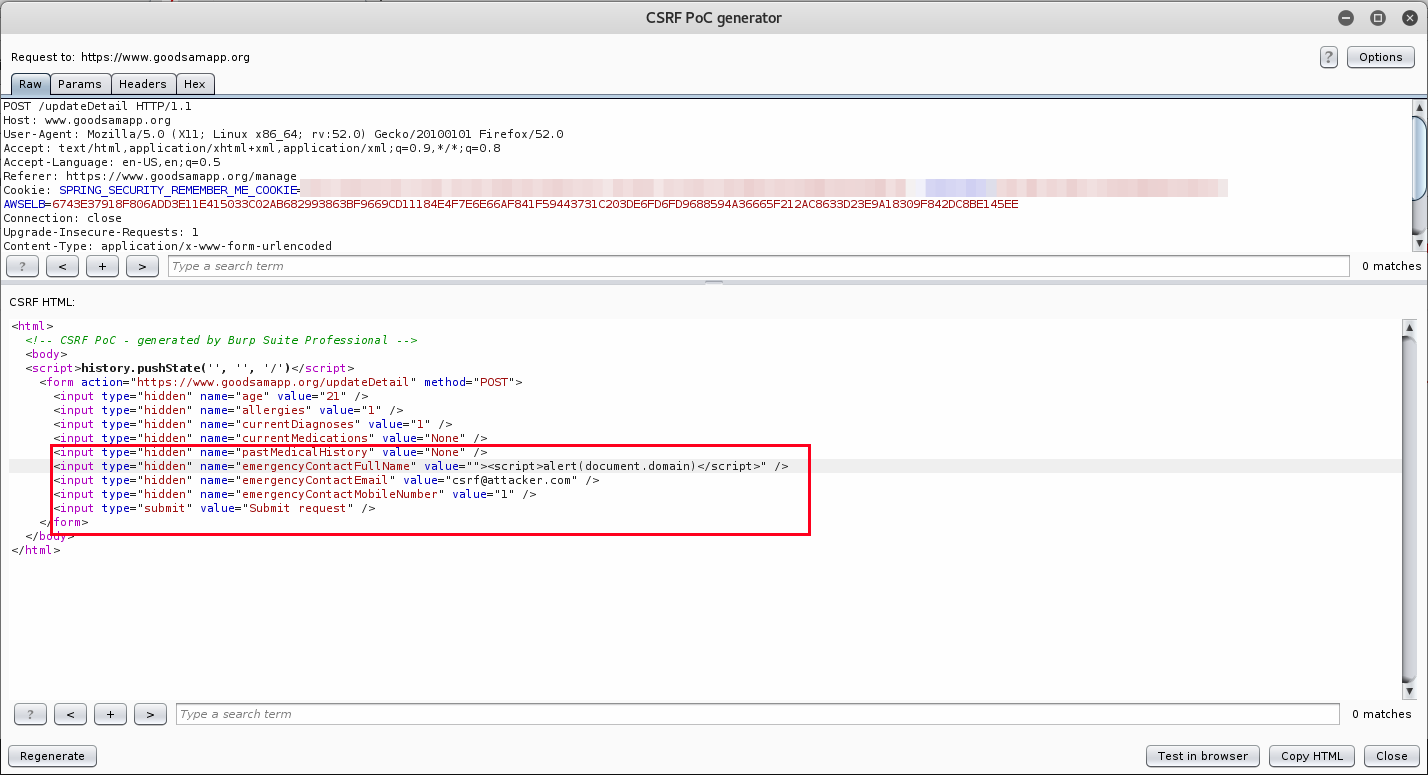Viewport: 1428px width, 775px height.
Task: Open the help icon next to Options
Action: click(x=1328, y=57)
